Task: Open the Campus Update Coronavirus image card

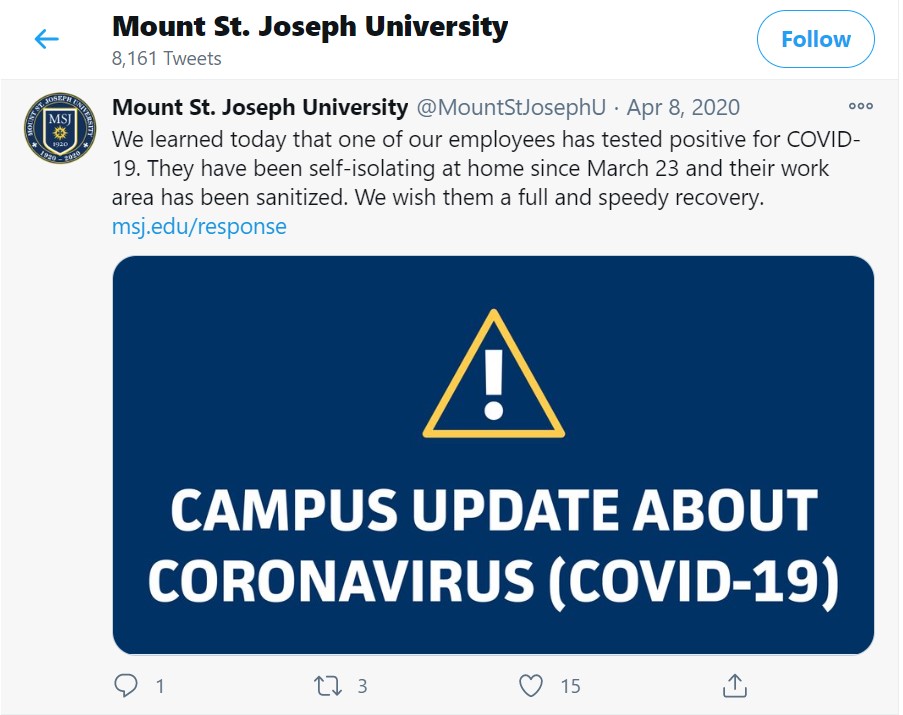Action: click(x=494, y=455)
